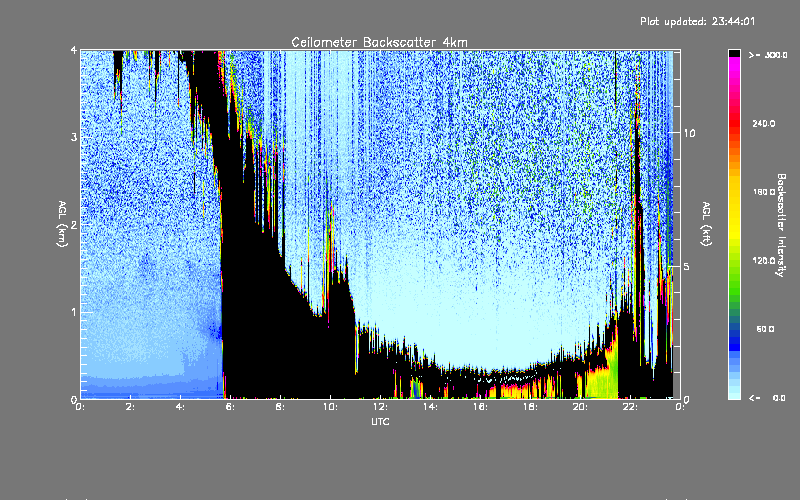
Task: Click the 120.0 colorbar tick label
Action: (x=764, y=260)
